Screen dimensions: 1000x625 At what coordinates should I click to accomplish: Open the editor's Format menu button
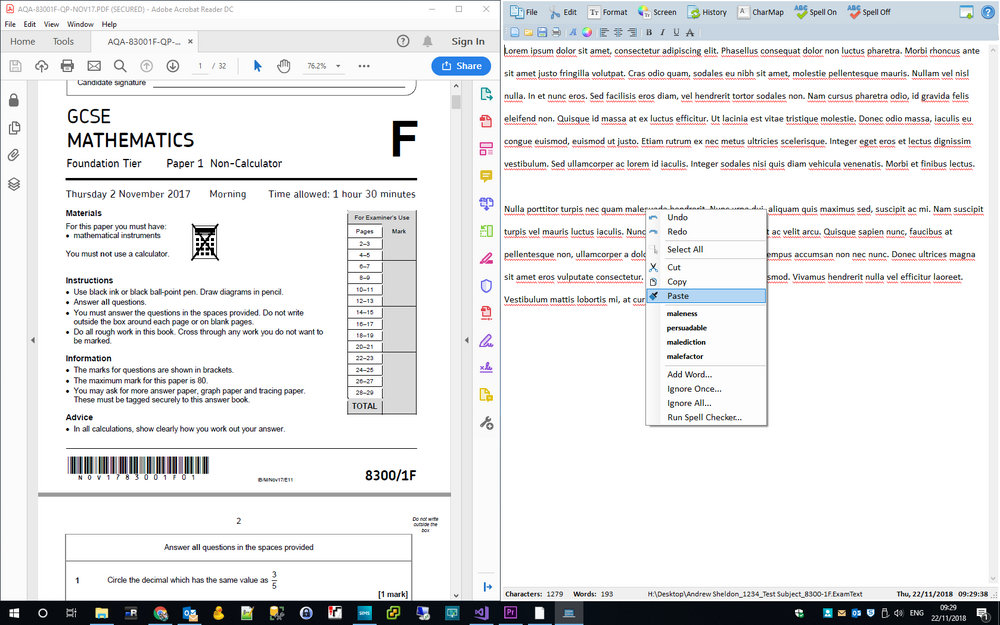pos(607,11)
